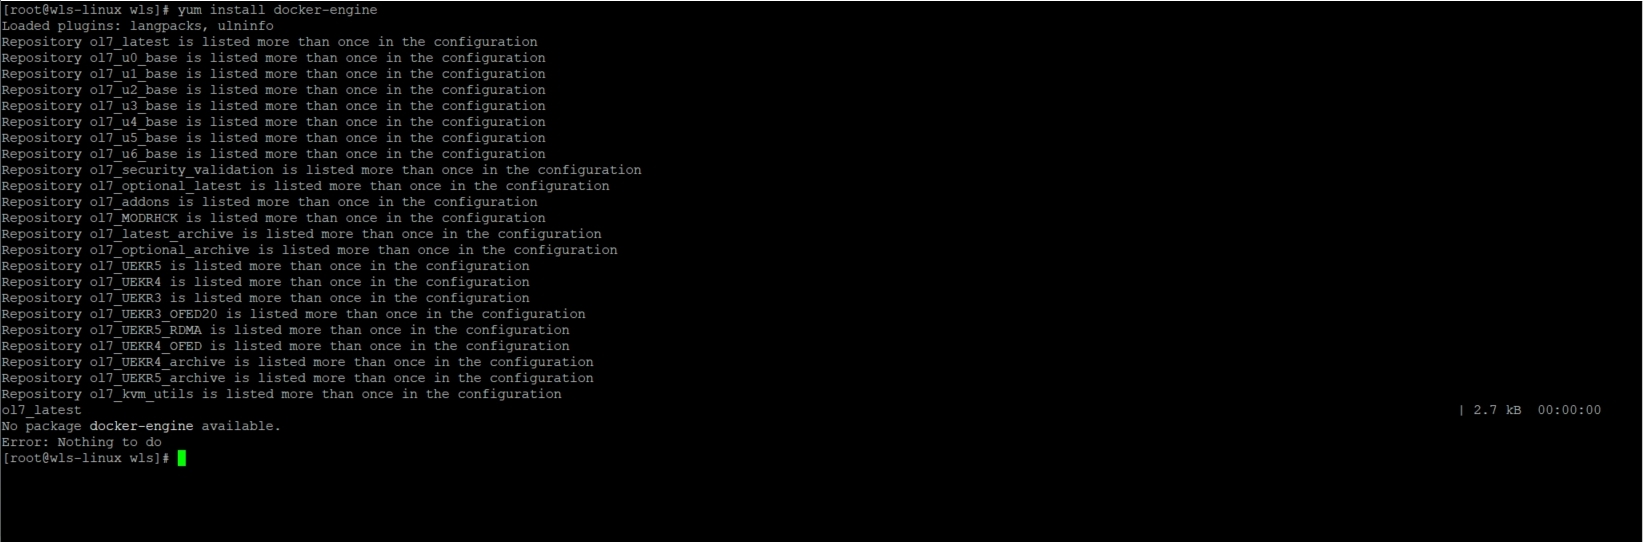Click the ol7_UEKR5_RDMA repository line
Screen dimensions: 1643x542
[x=285, y=330]
